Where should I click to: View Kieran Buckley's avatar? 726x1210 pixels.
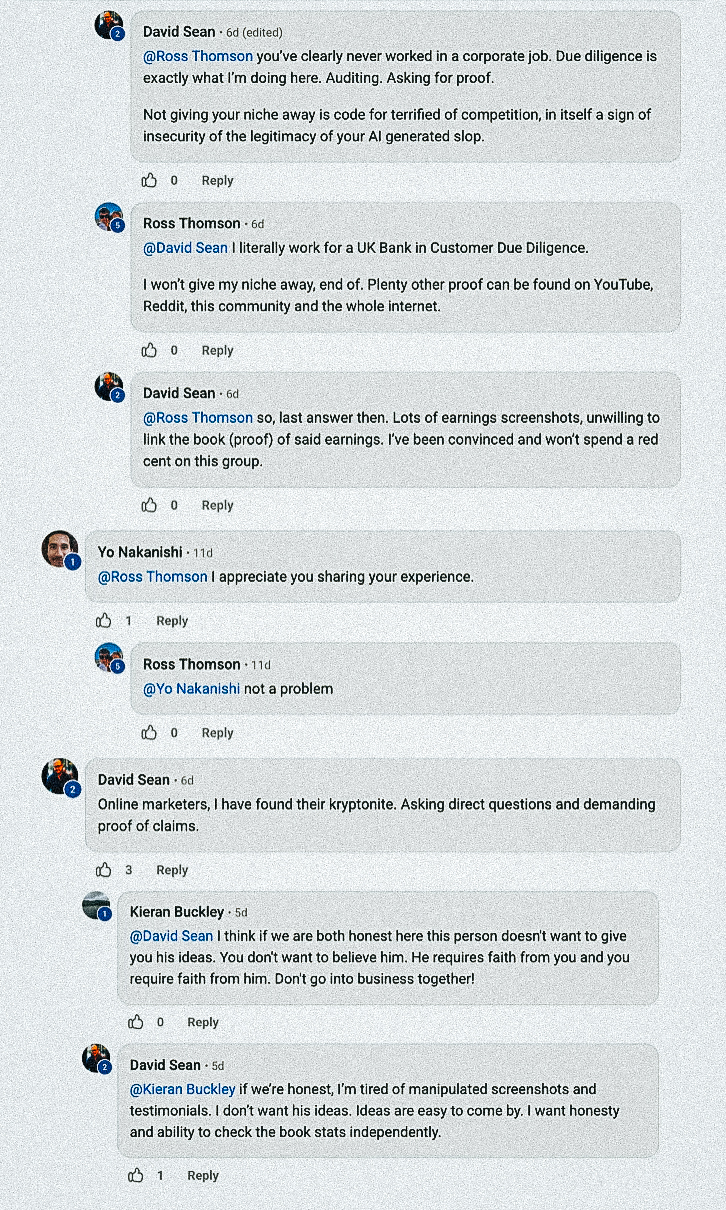(x=96, y=906)
